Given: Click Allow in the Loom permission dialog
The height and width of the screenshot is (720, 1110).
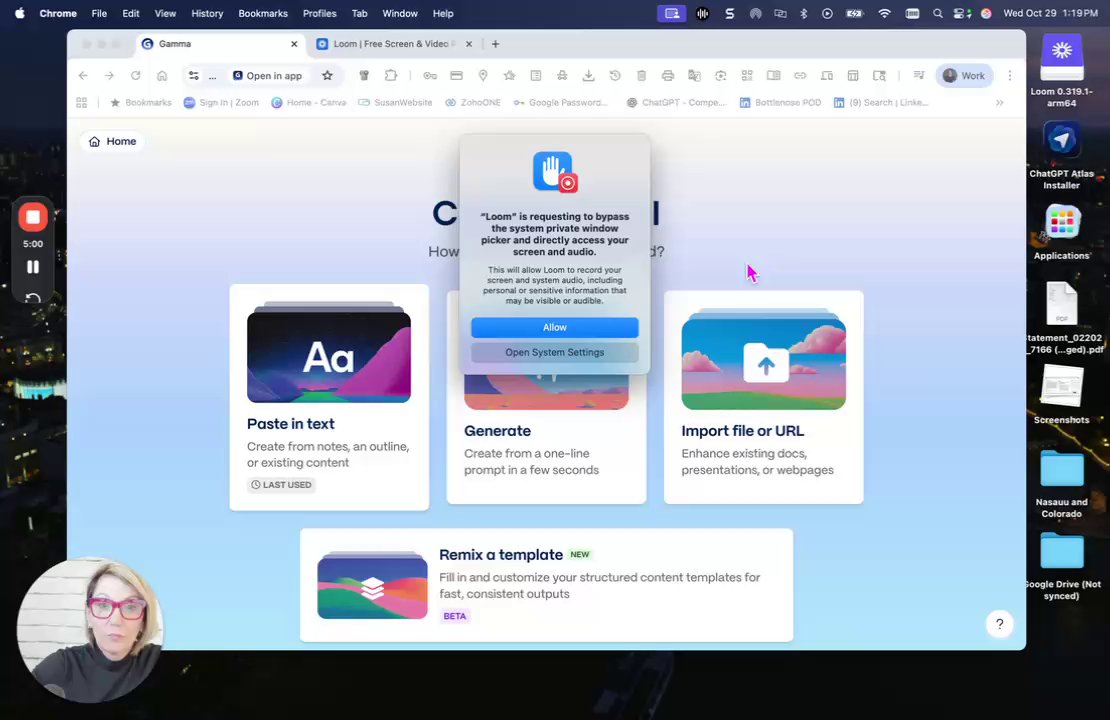Looking at the screenshot, I should 554,327.
